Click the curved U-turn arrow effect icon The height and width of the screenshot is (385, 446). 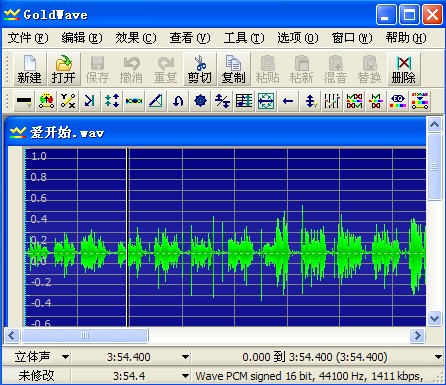click(178, 101)
